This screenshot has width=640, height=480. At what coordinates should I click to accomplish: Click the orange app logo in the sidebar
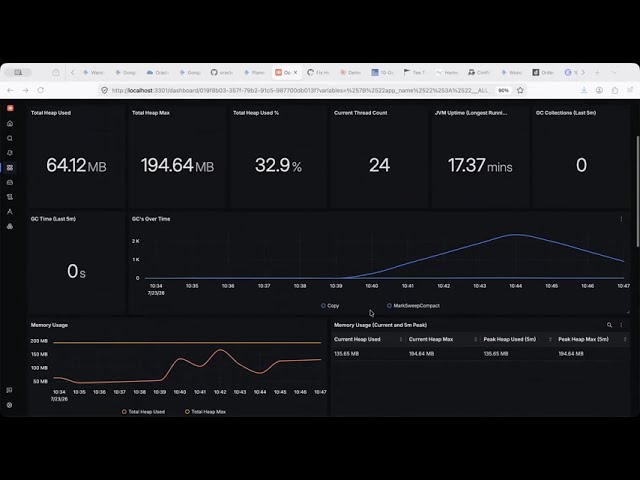click(10, 108)
